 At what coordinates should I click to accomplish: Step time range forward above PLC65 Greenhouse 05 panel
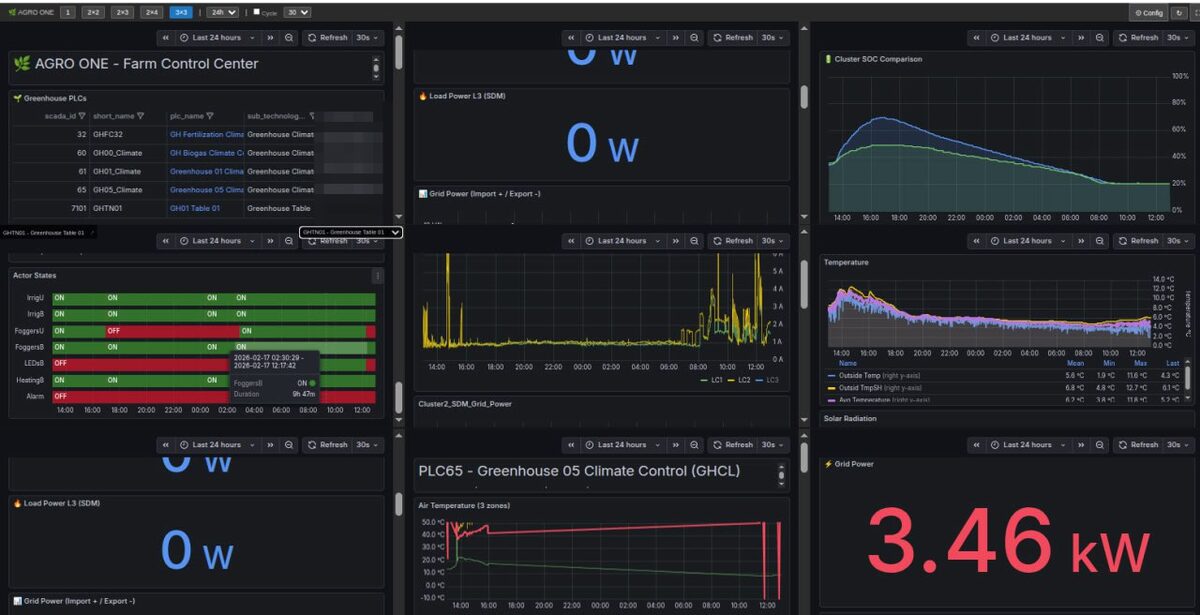coord(674,445)
